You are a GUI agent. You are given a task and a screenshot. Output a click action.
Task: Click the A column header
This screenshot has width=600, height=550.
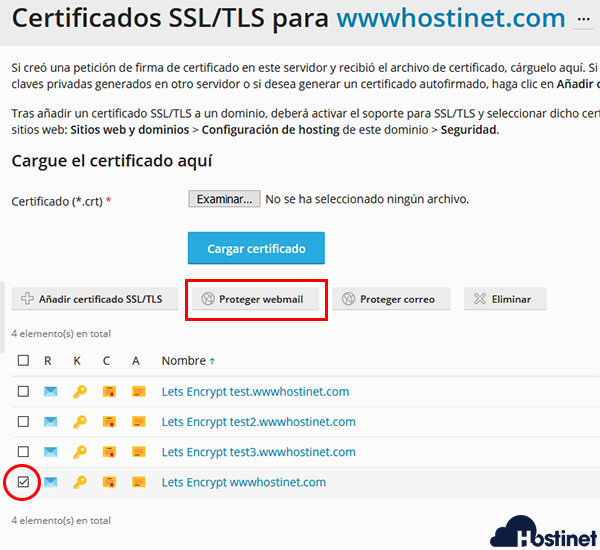[x=136, y=361]
